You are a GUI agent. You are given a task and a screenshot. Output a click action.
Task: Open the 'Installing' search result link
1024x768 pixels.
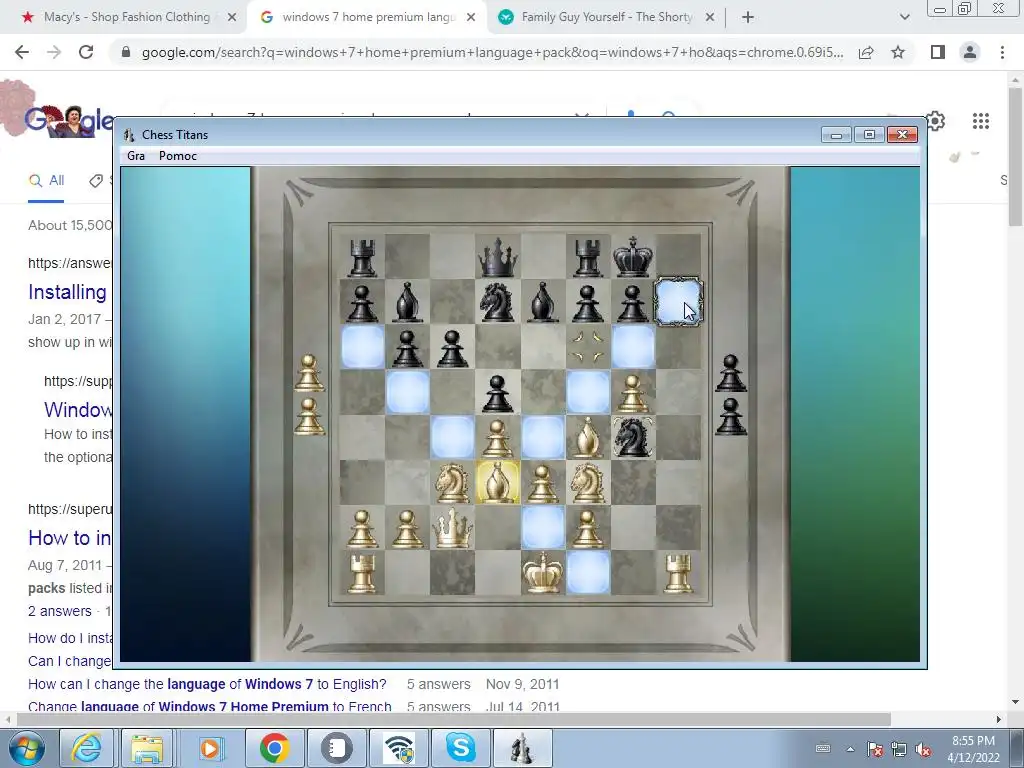(68, 292)
